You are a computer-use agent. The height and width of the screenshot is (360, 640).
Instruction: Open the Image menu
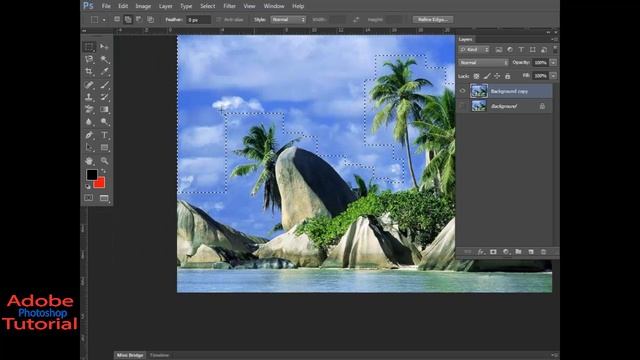(143, 6)
